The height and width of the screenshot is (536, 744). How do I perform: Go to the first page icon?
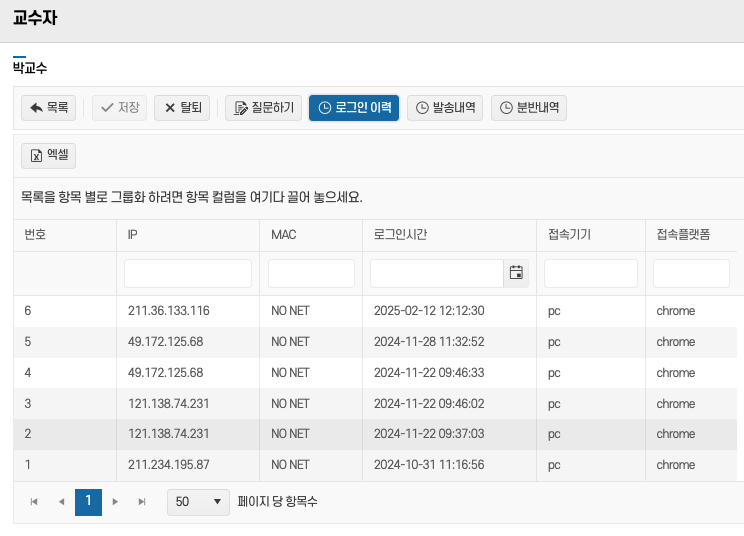tap(34, 502)
